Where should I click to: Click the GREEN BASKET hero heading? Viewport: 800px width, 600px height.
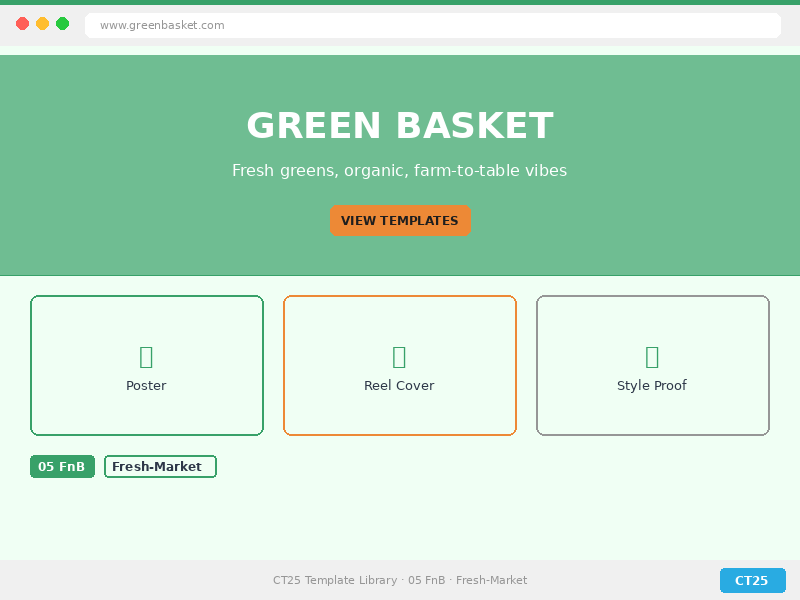(399, 127)
